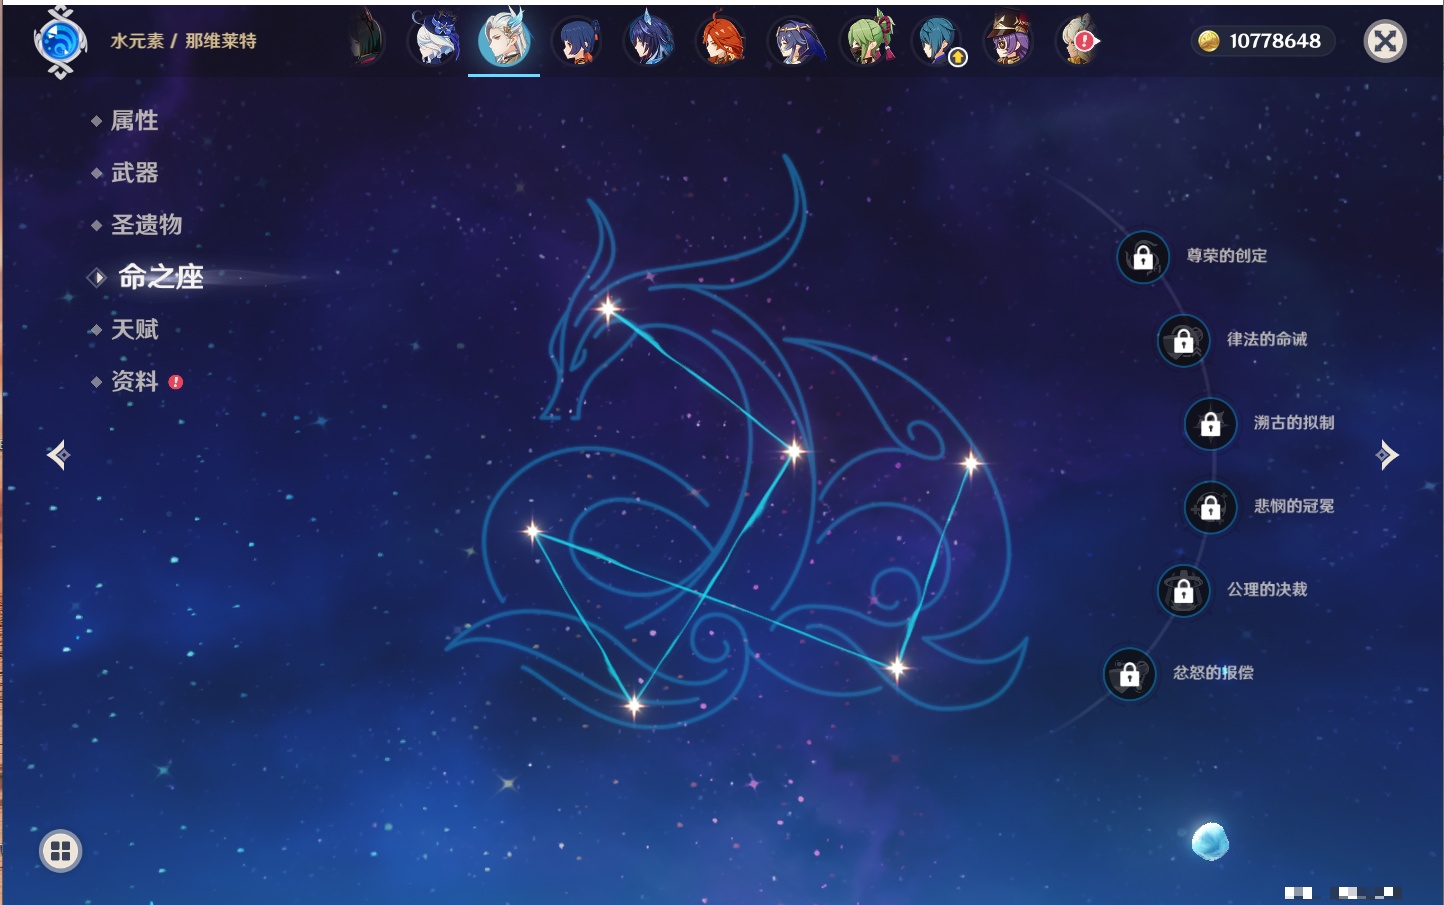Viewport: 1444px width, 905px height.
Task: Click the 忿怒的报偿 label
Action: pyautogui.click(x=1213, y=673)
